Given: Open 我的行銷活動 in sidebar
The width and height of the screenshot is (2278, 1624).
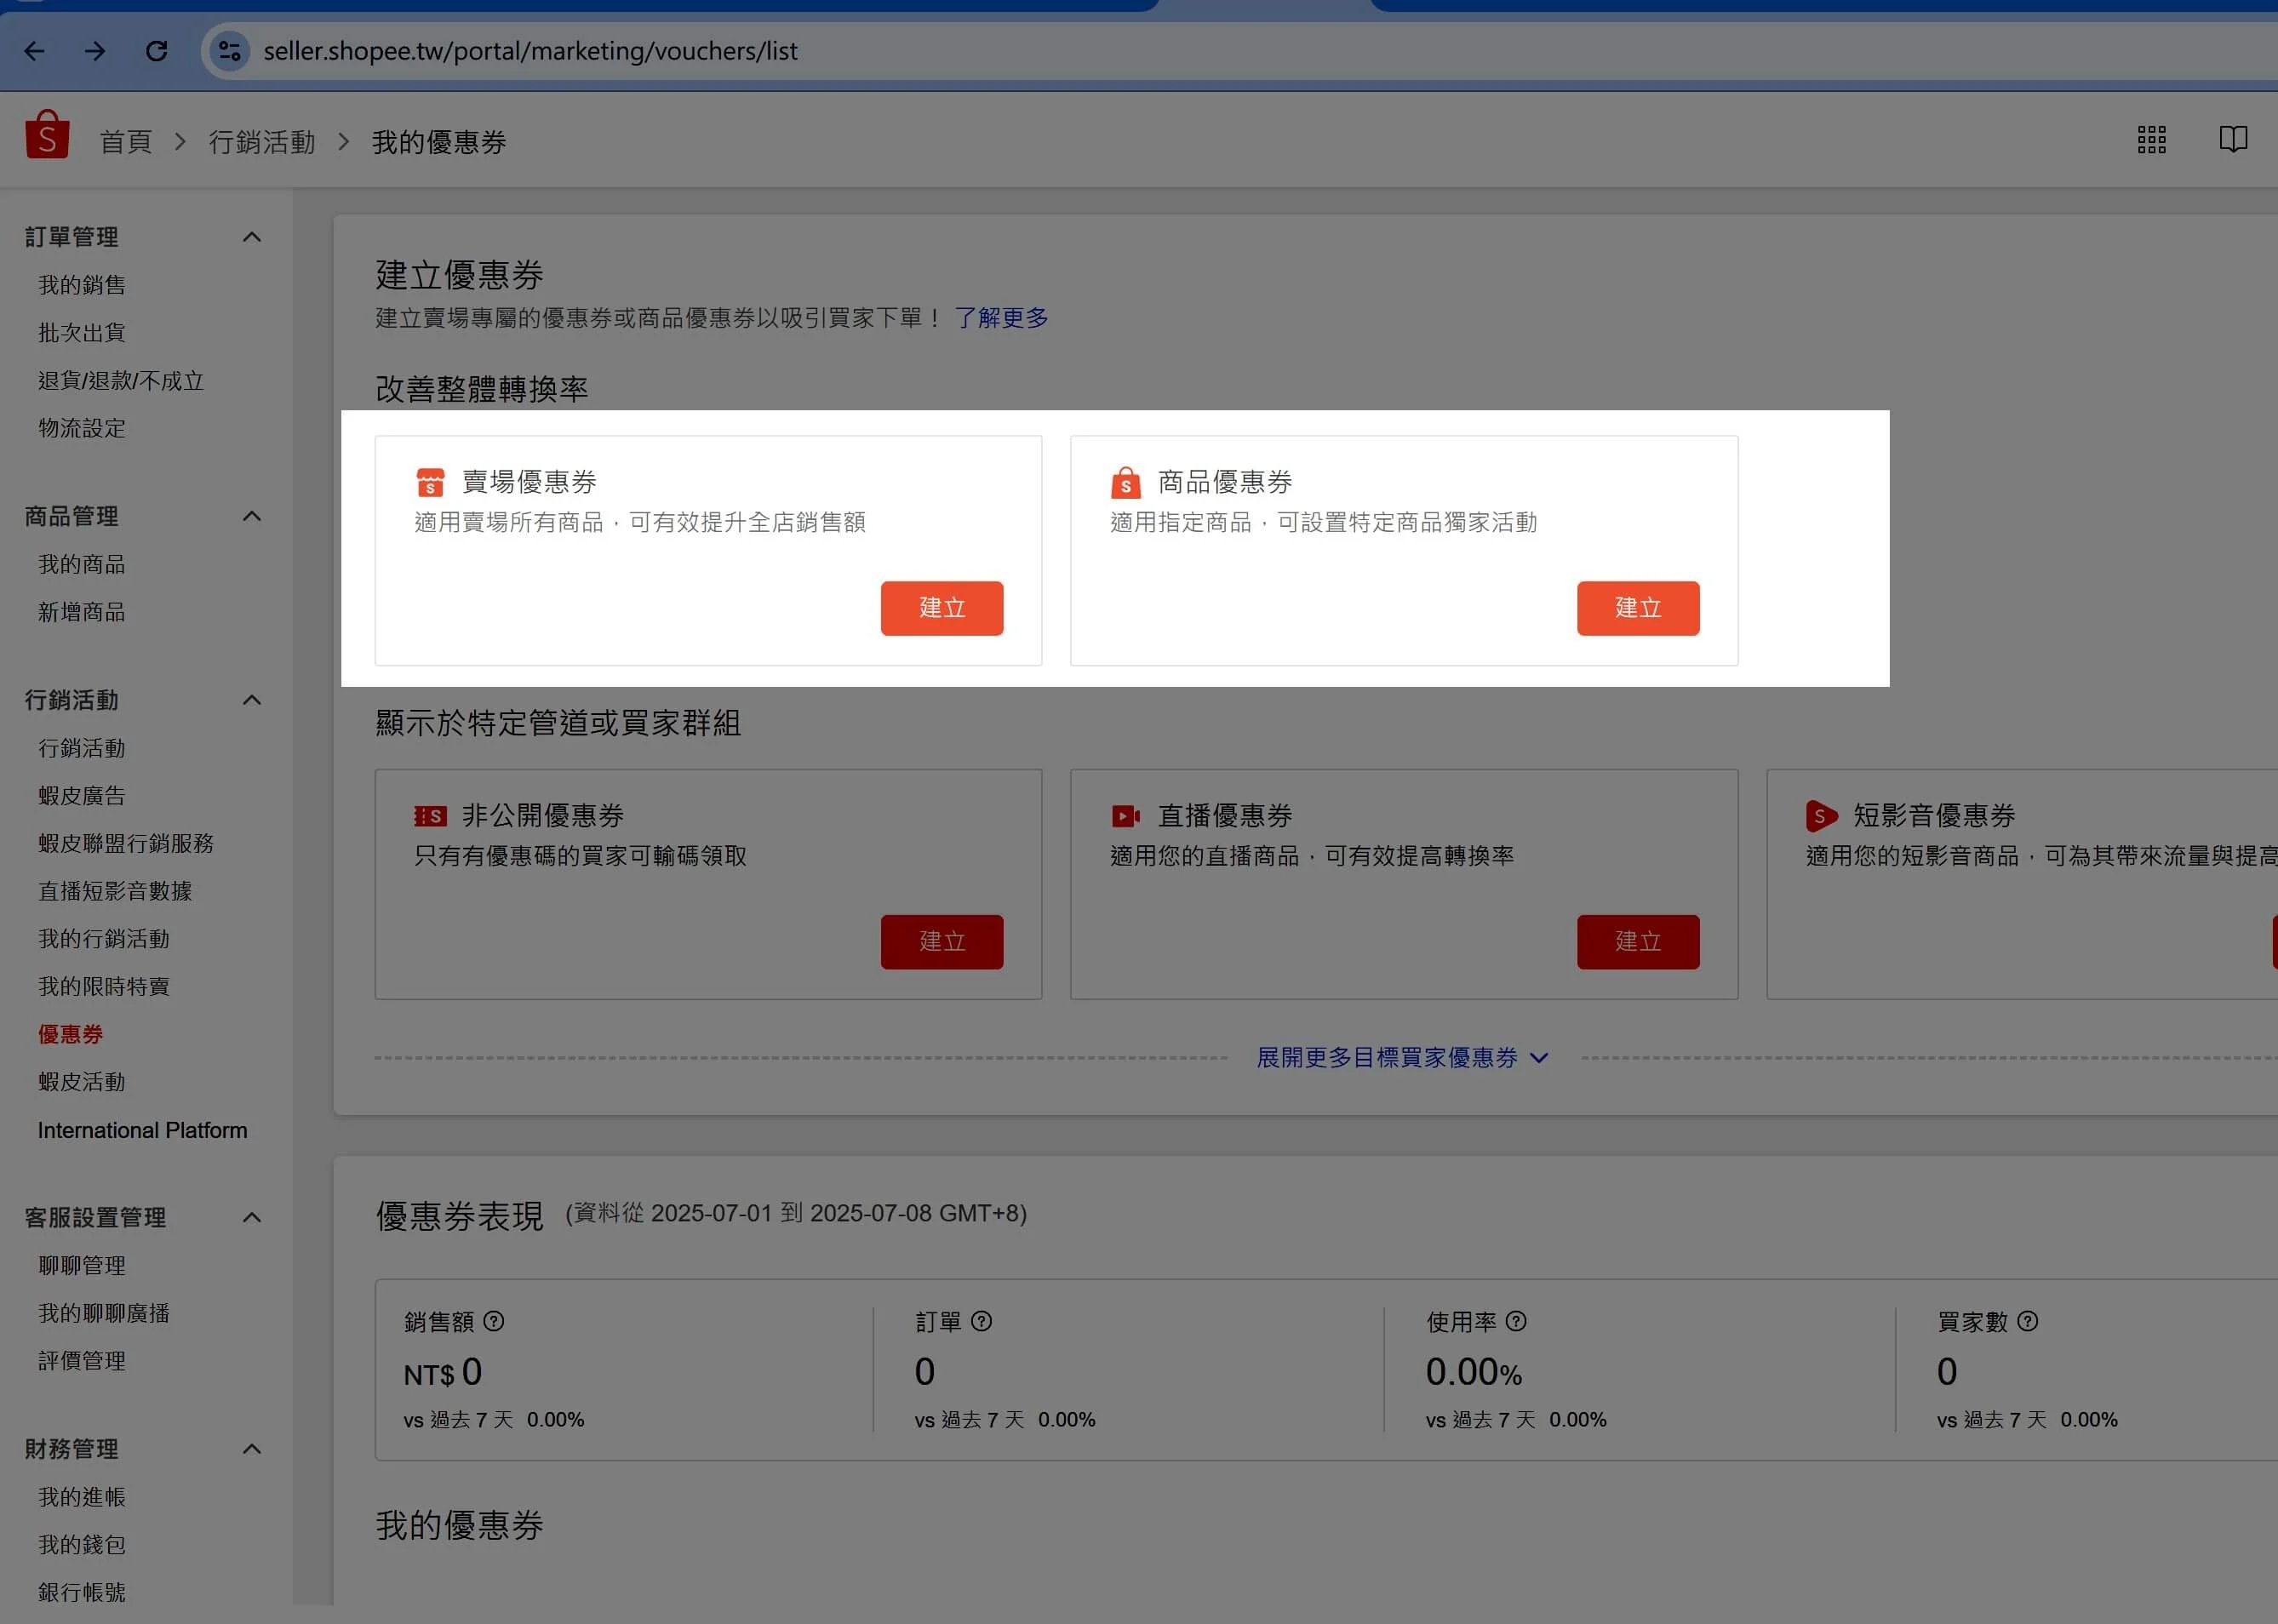Looking at the screenshot, I should point(104,939).
